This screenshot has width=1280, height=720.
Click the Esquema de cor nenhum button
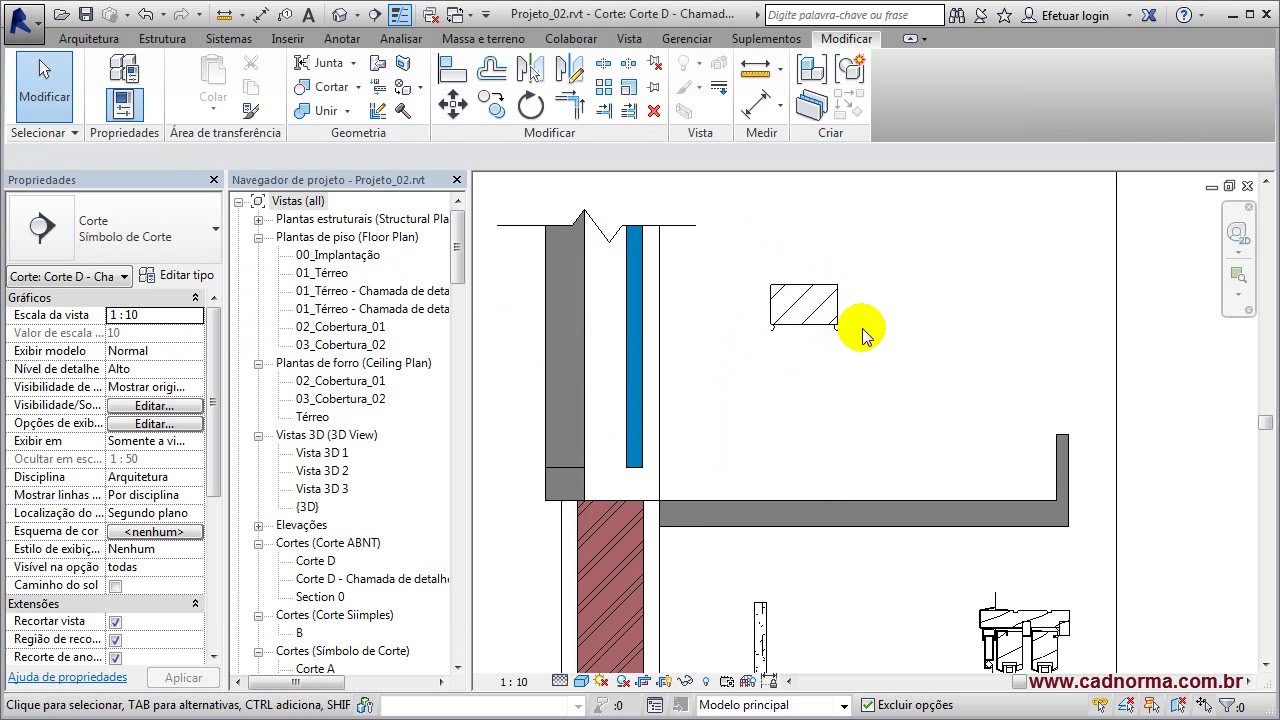click(154, 531)
